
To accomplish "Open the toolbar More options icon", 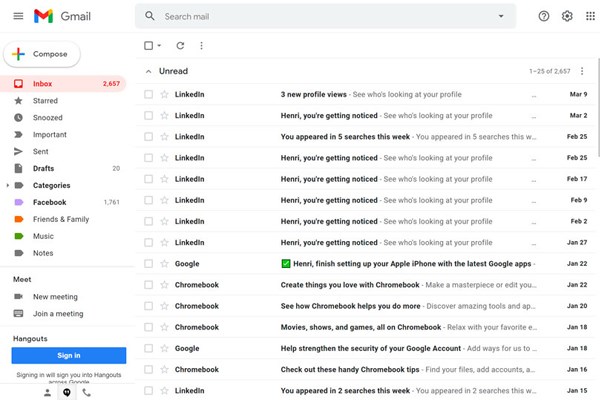I will [201, 46].
